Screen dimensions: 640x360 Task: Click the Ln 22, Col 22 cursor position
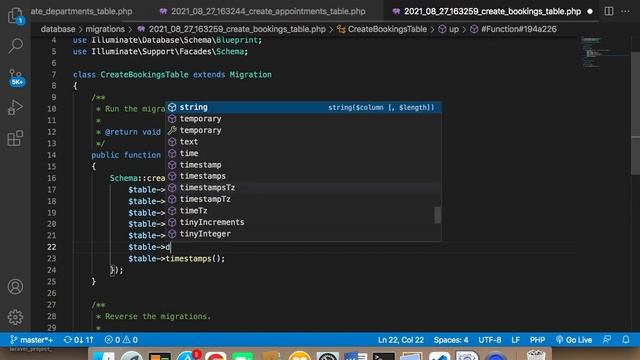point(400,340)
